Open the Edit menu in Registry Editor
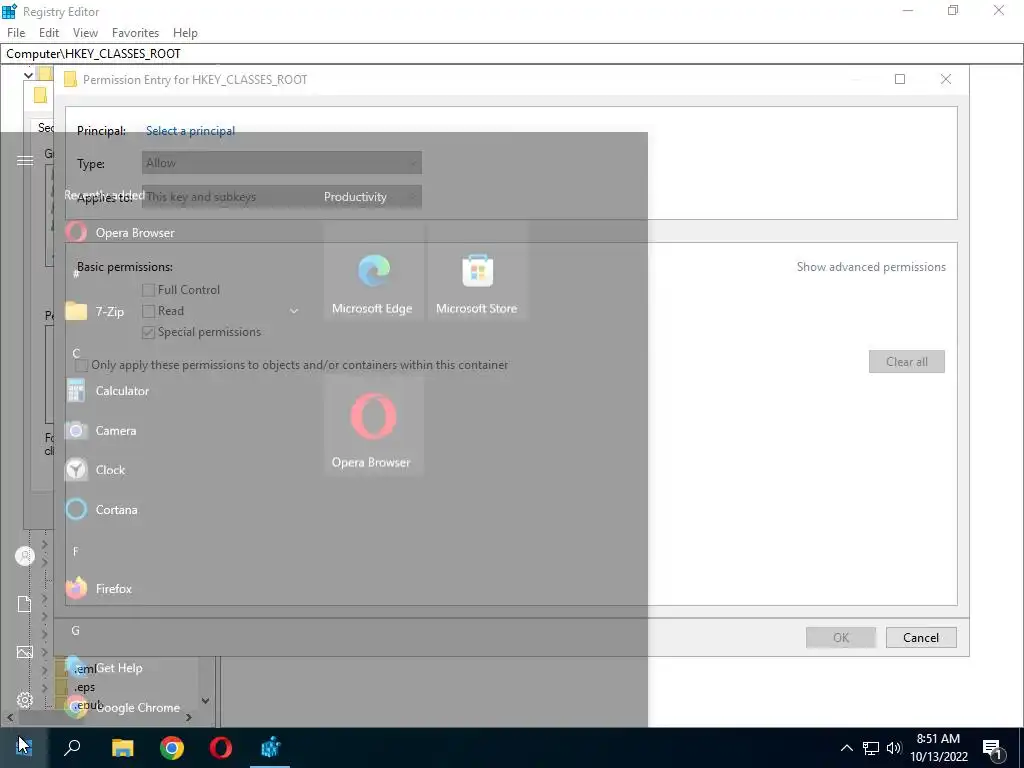Image resolution: width=1024 pixels, height=768 pixels. pyautogui.click(x=49, y=33)
